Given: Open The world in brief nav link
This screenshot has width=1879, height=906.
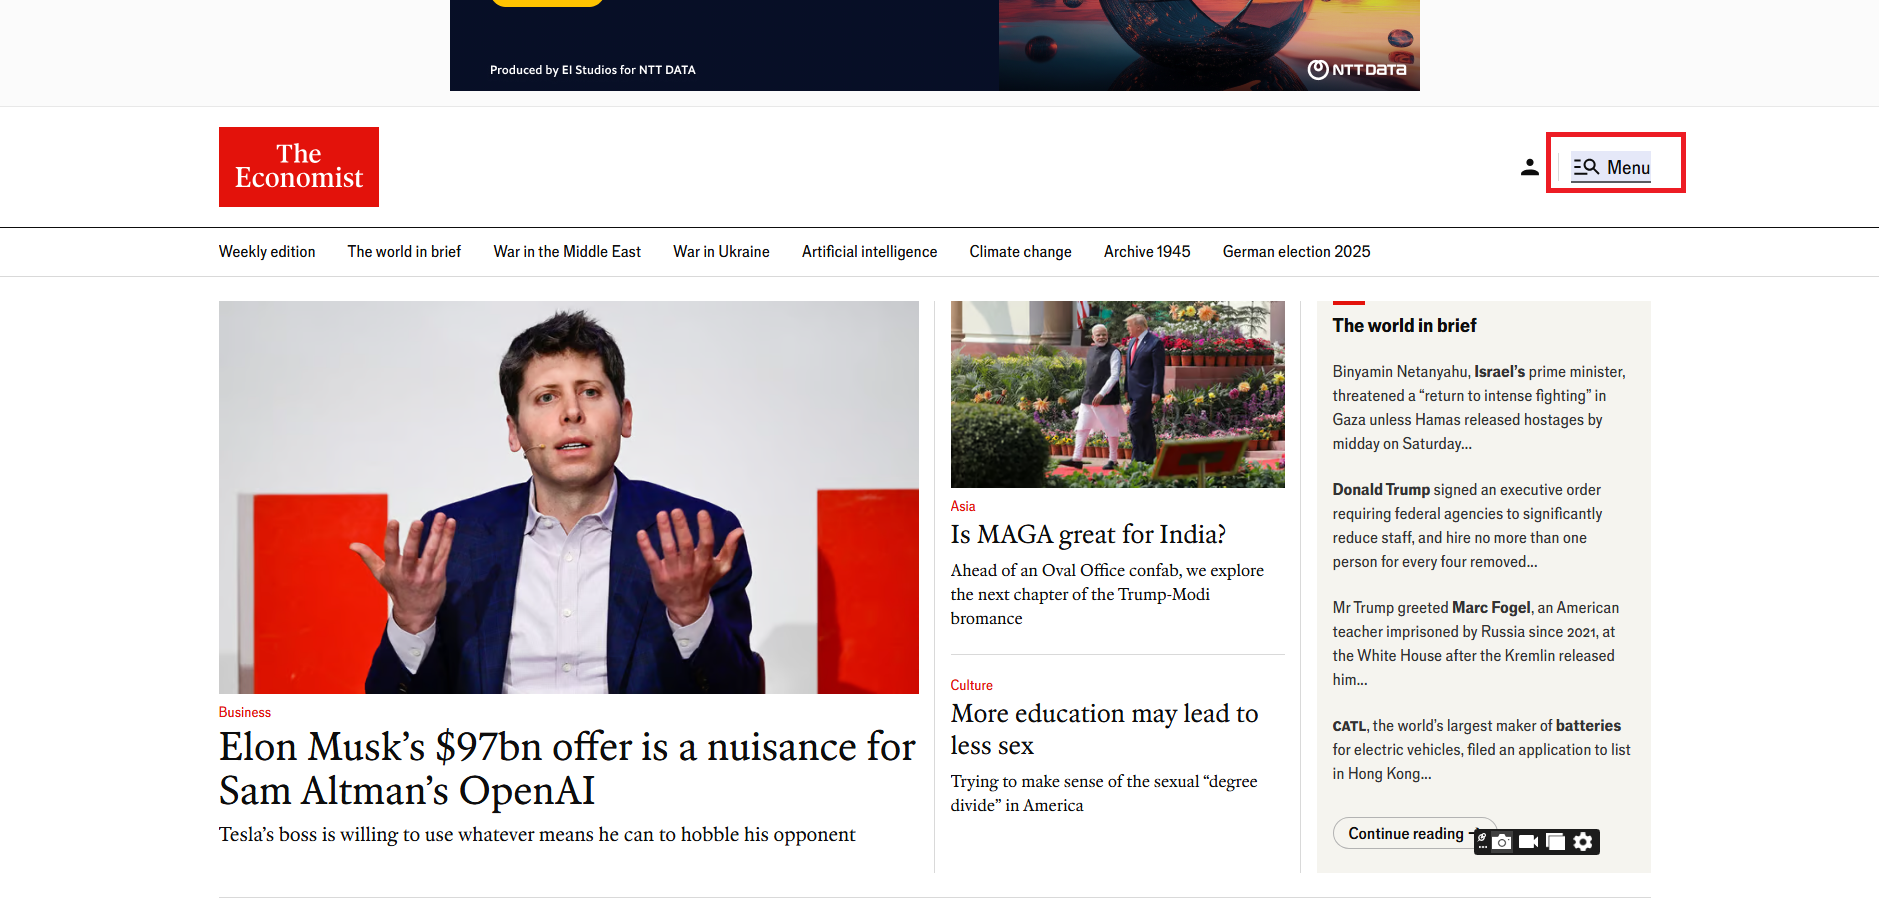Looking at the screenshot, I should 404,252.
